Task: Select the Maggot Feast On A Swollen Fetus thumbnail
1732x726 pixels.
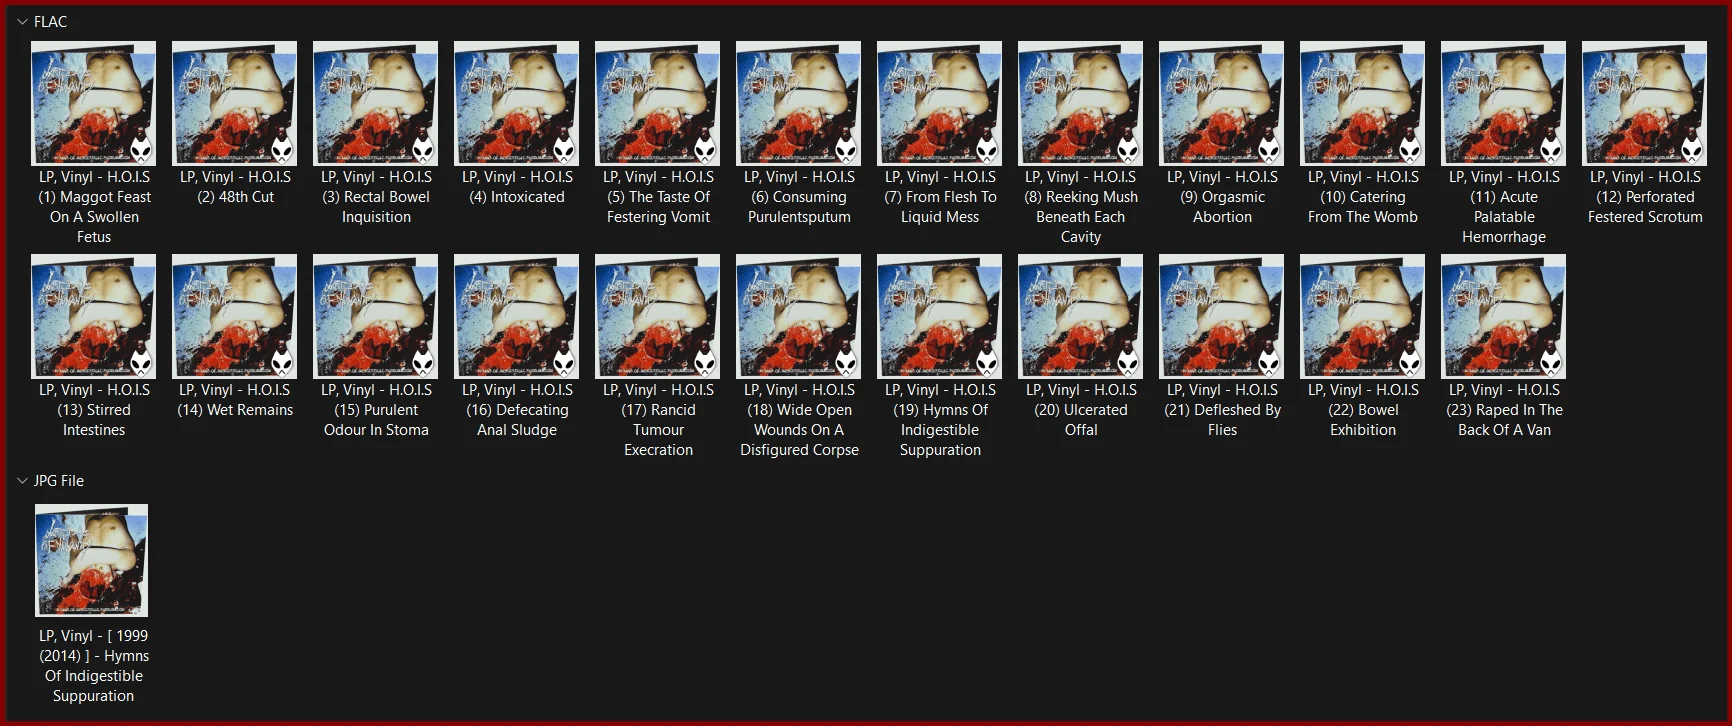Action: coord(94,103)
